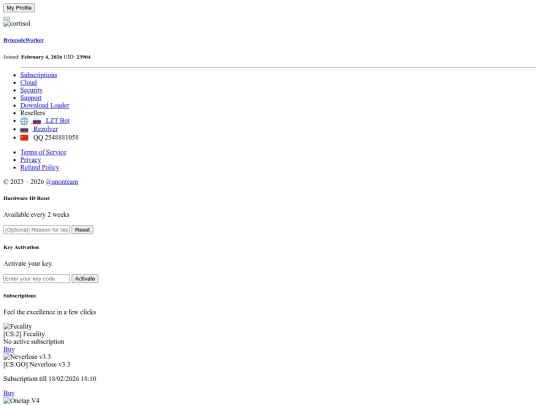Select the Resellers list heading text

pyautogui.click(x=33, y=113)
